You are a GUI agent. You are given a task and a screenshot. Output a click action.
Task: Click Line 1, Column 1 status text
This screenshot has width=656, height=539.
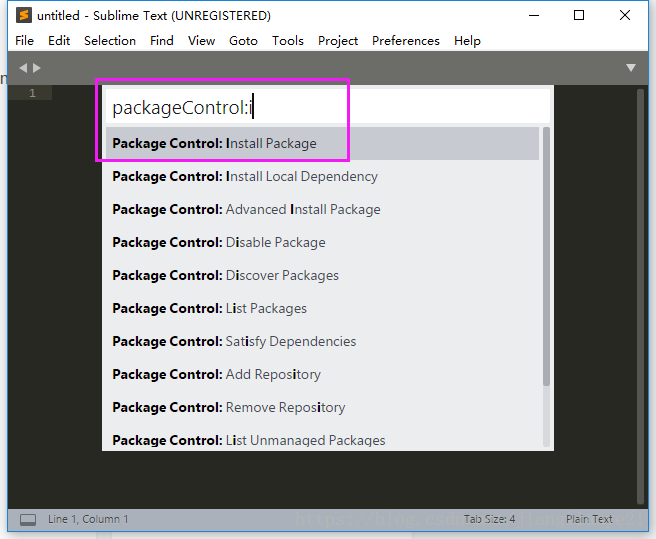[88, 519]
